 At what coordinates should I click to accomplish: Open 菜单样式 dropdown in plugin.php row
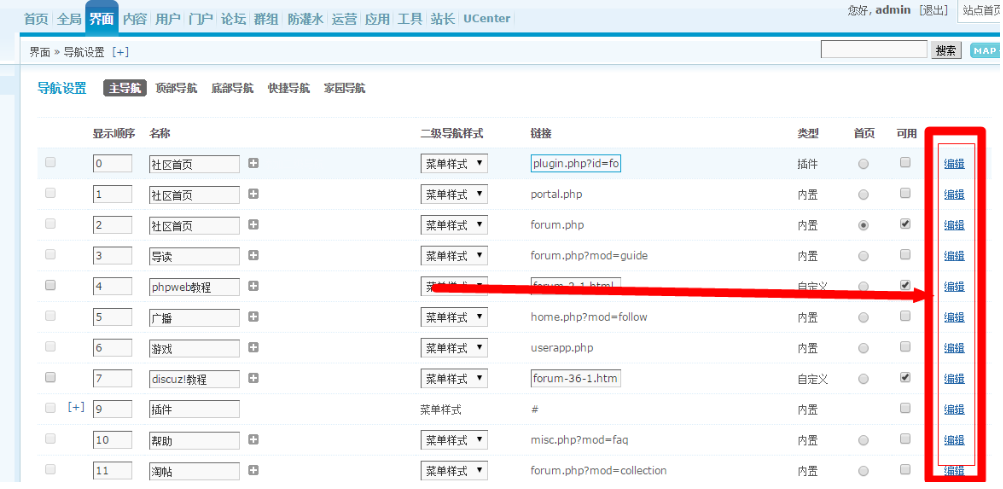[454, 164]
